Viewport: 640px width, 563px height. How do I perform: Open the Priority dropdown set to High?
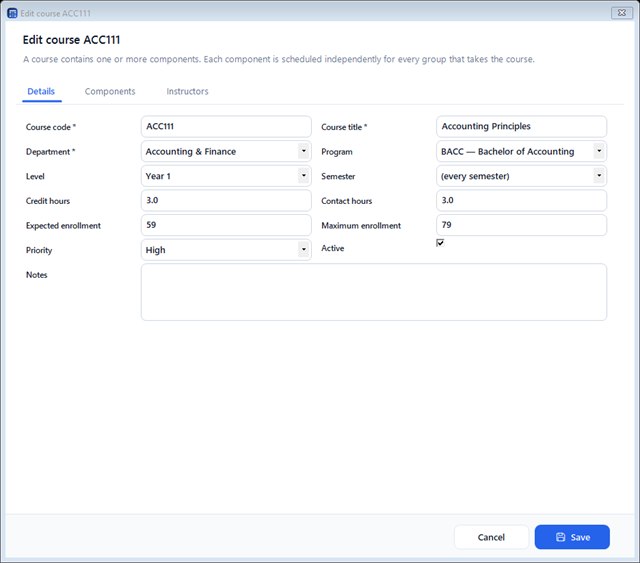(226, 250)
